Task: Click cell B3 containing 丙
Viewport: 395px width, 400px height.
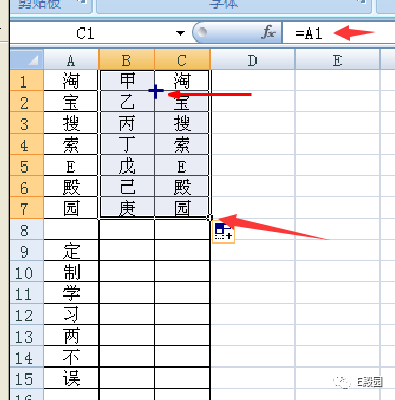Action: [127, 123]
